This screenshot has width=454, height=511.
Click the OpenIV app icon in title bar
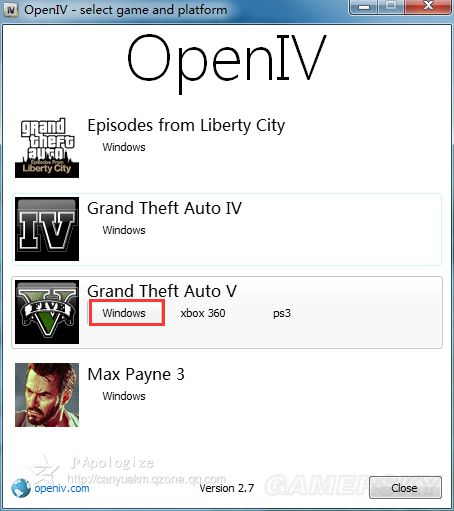[x=11, y=10]
